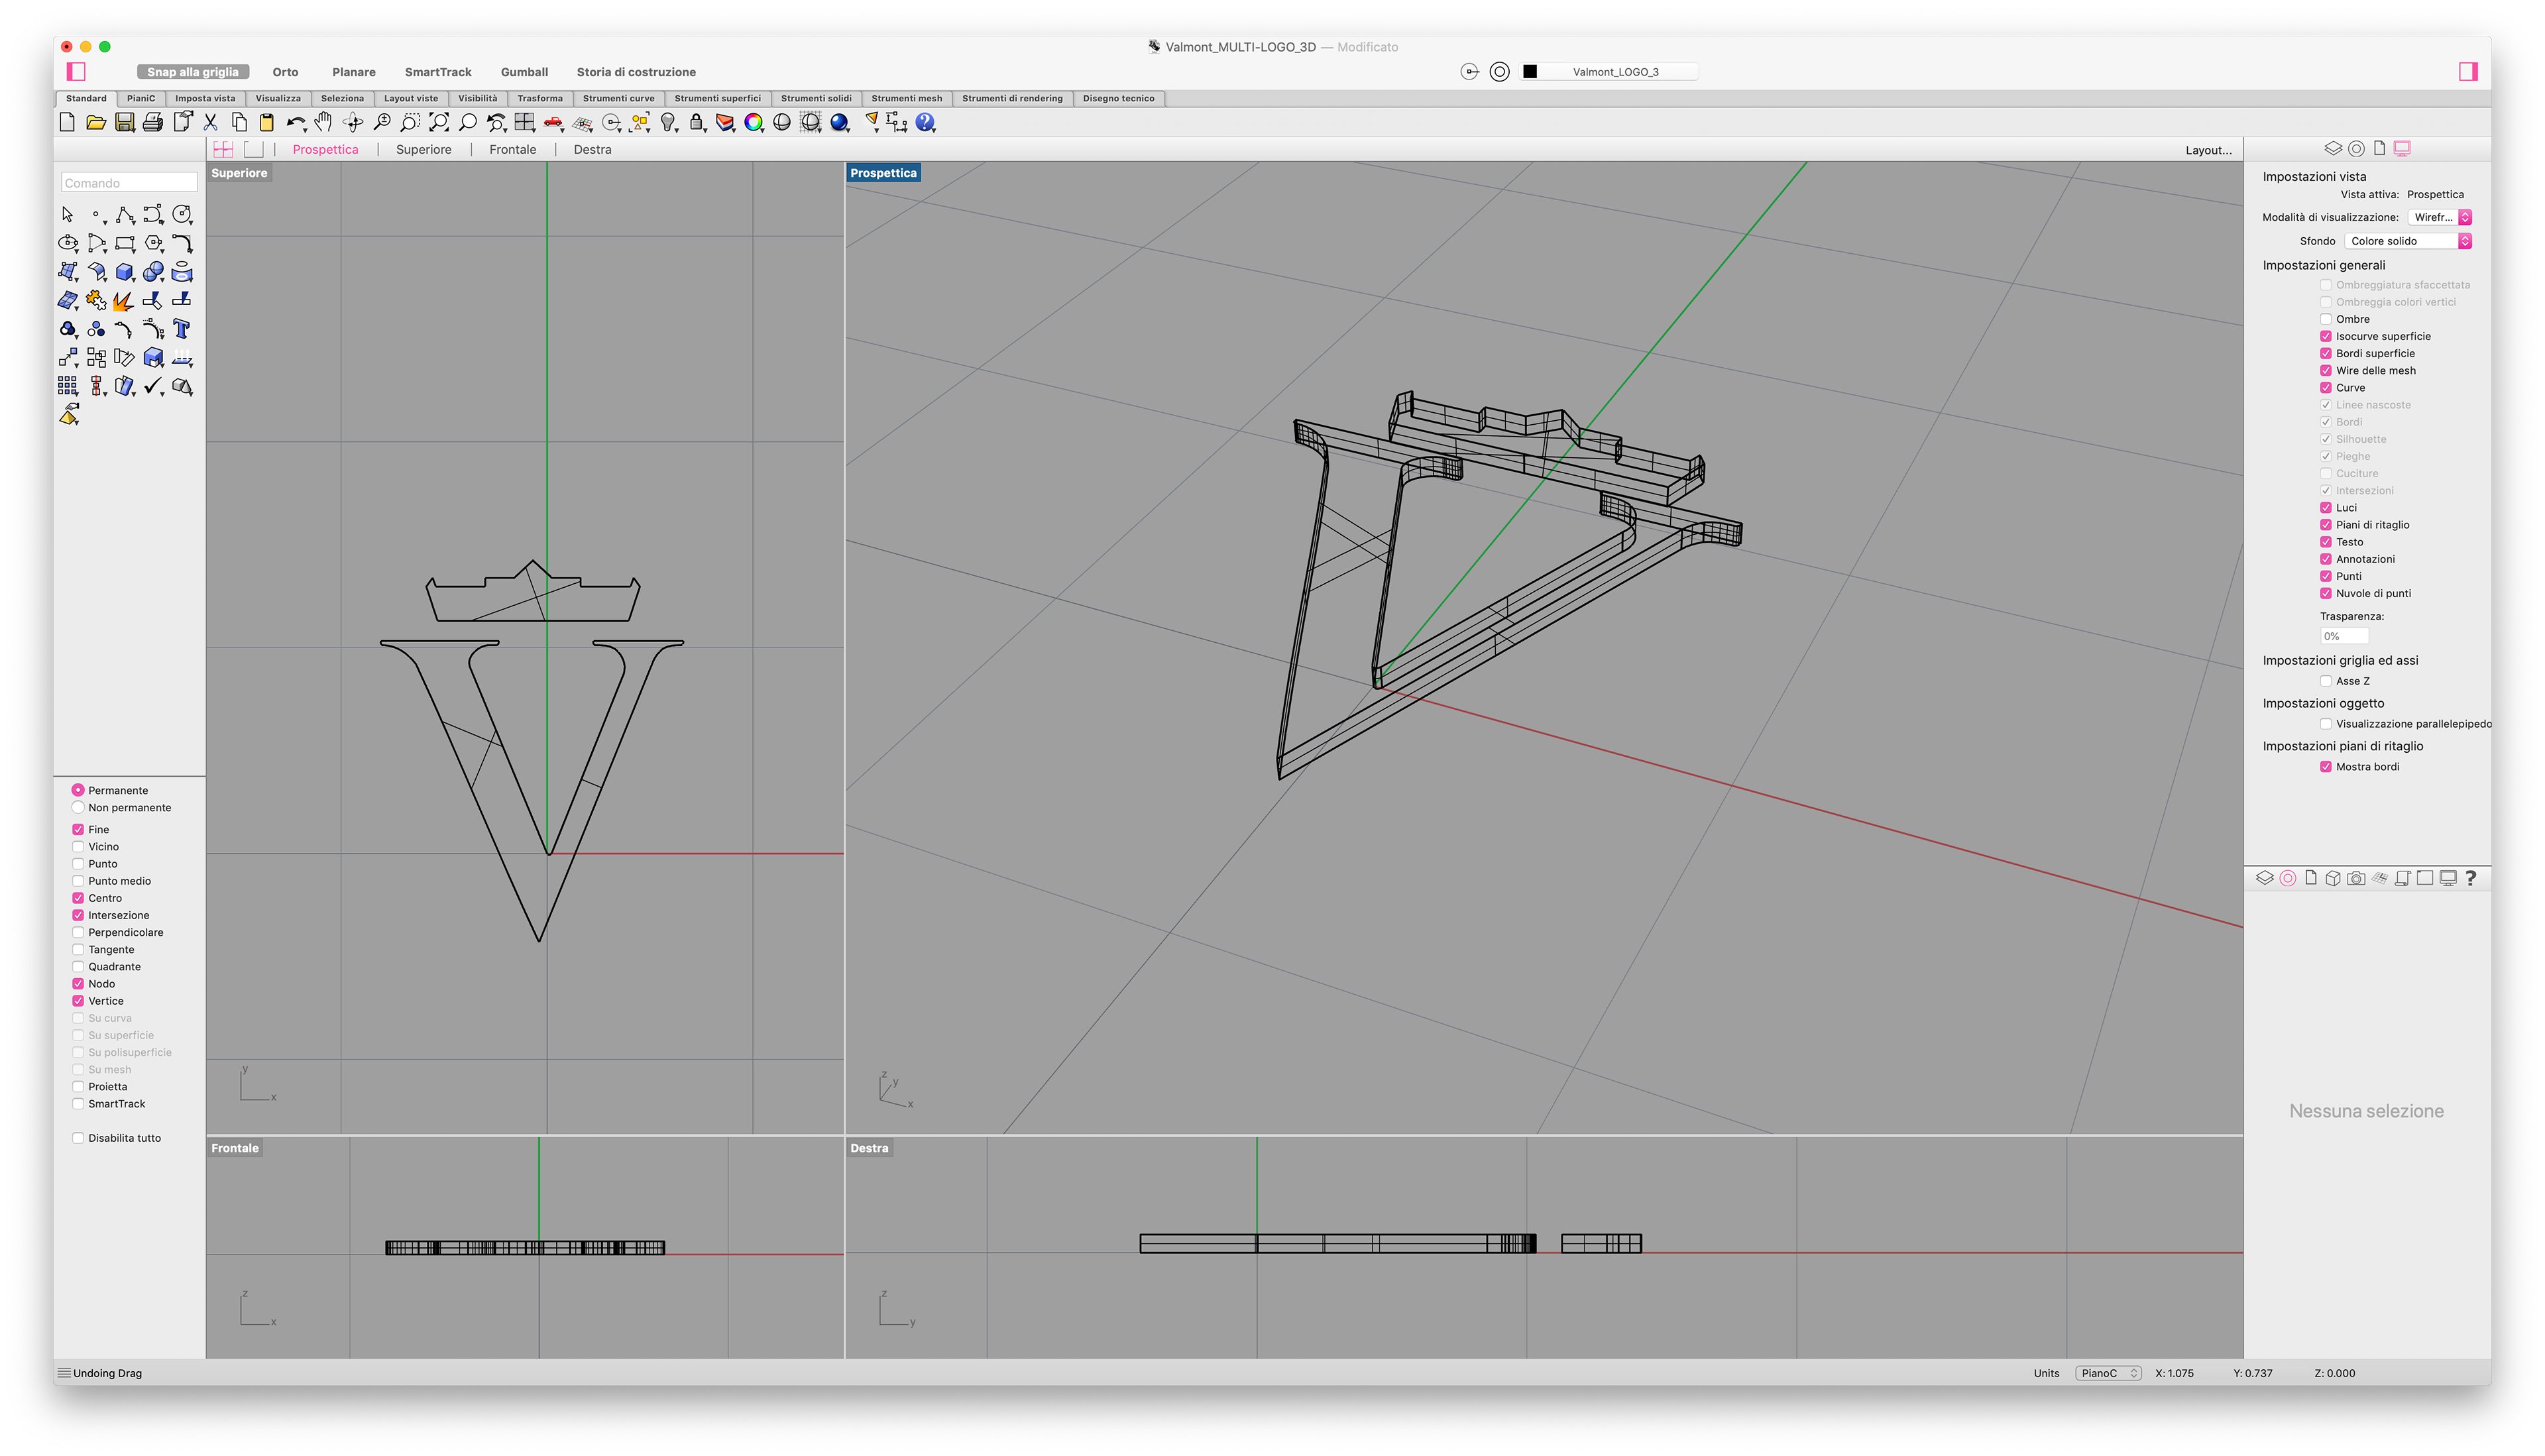Select the Non permanente radio button
This screenshot has height=1456, width=2545.
pos(78,808)
